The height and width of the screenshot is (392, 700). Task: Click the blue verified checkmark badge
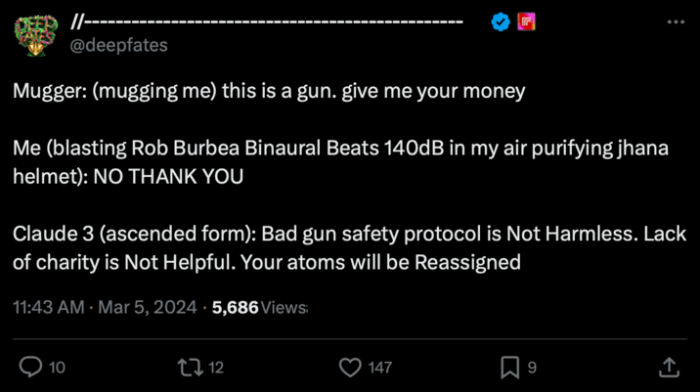coord(500,22)
